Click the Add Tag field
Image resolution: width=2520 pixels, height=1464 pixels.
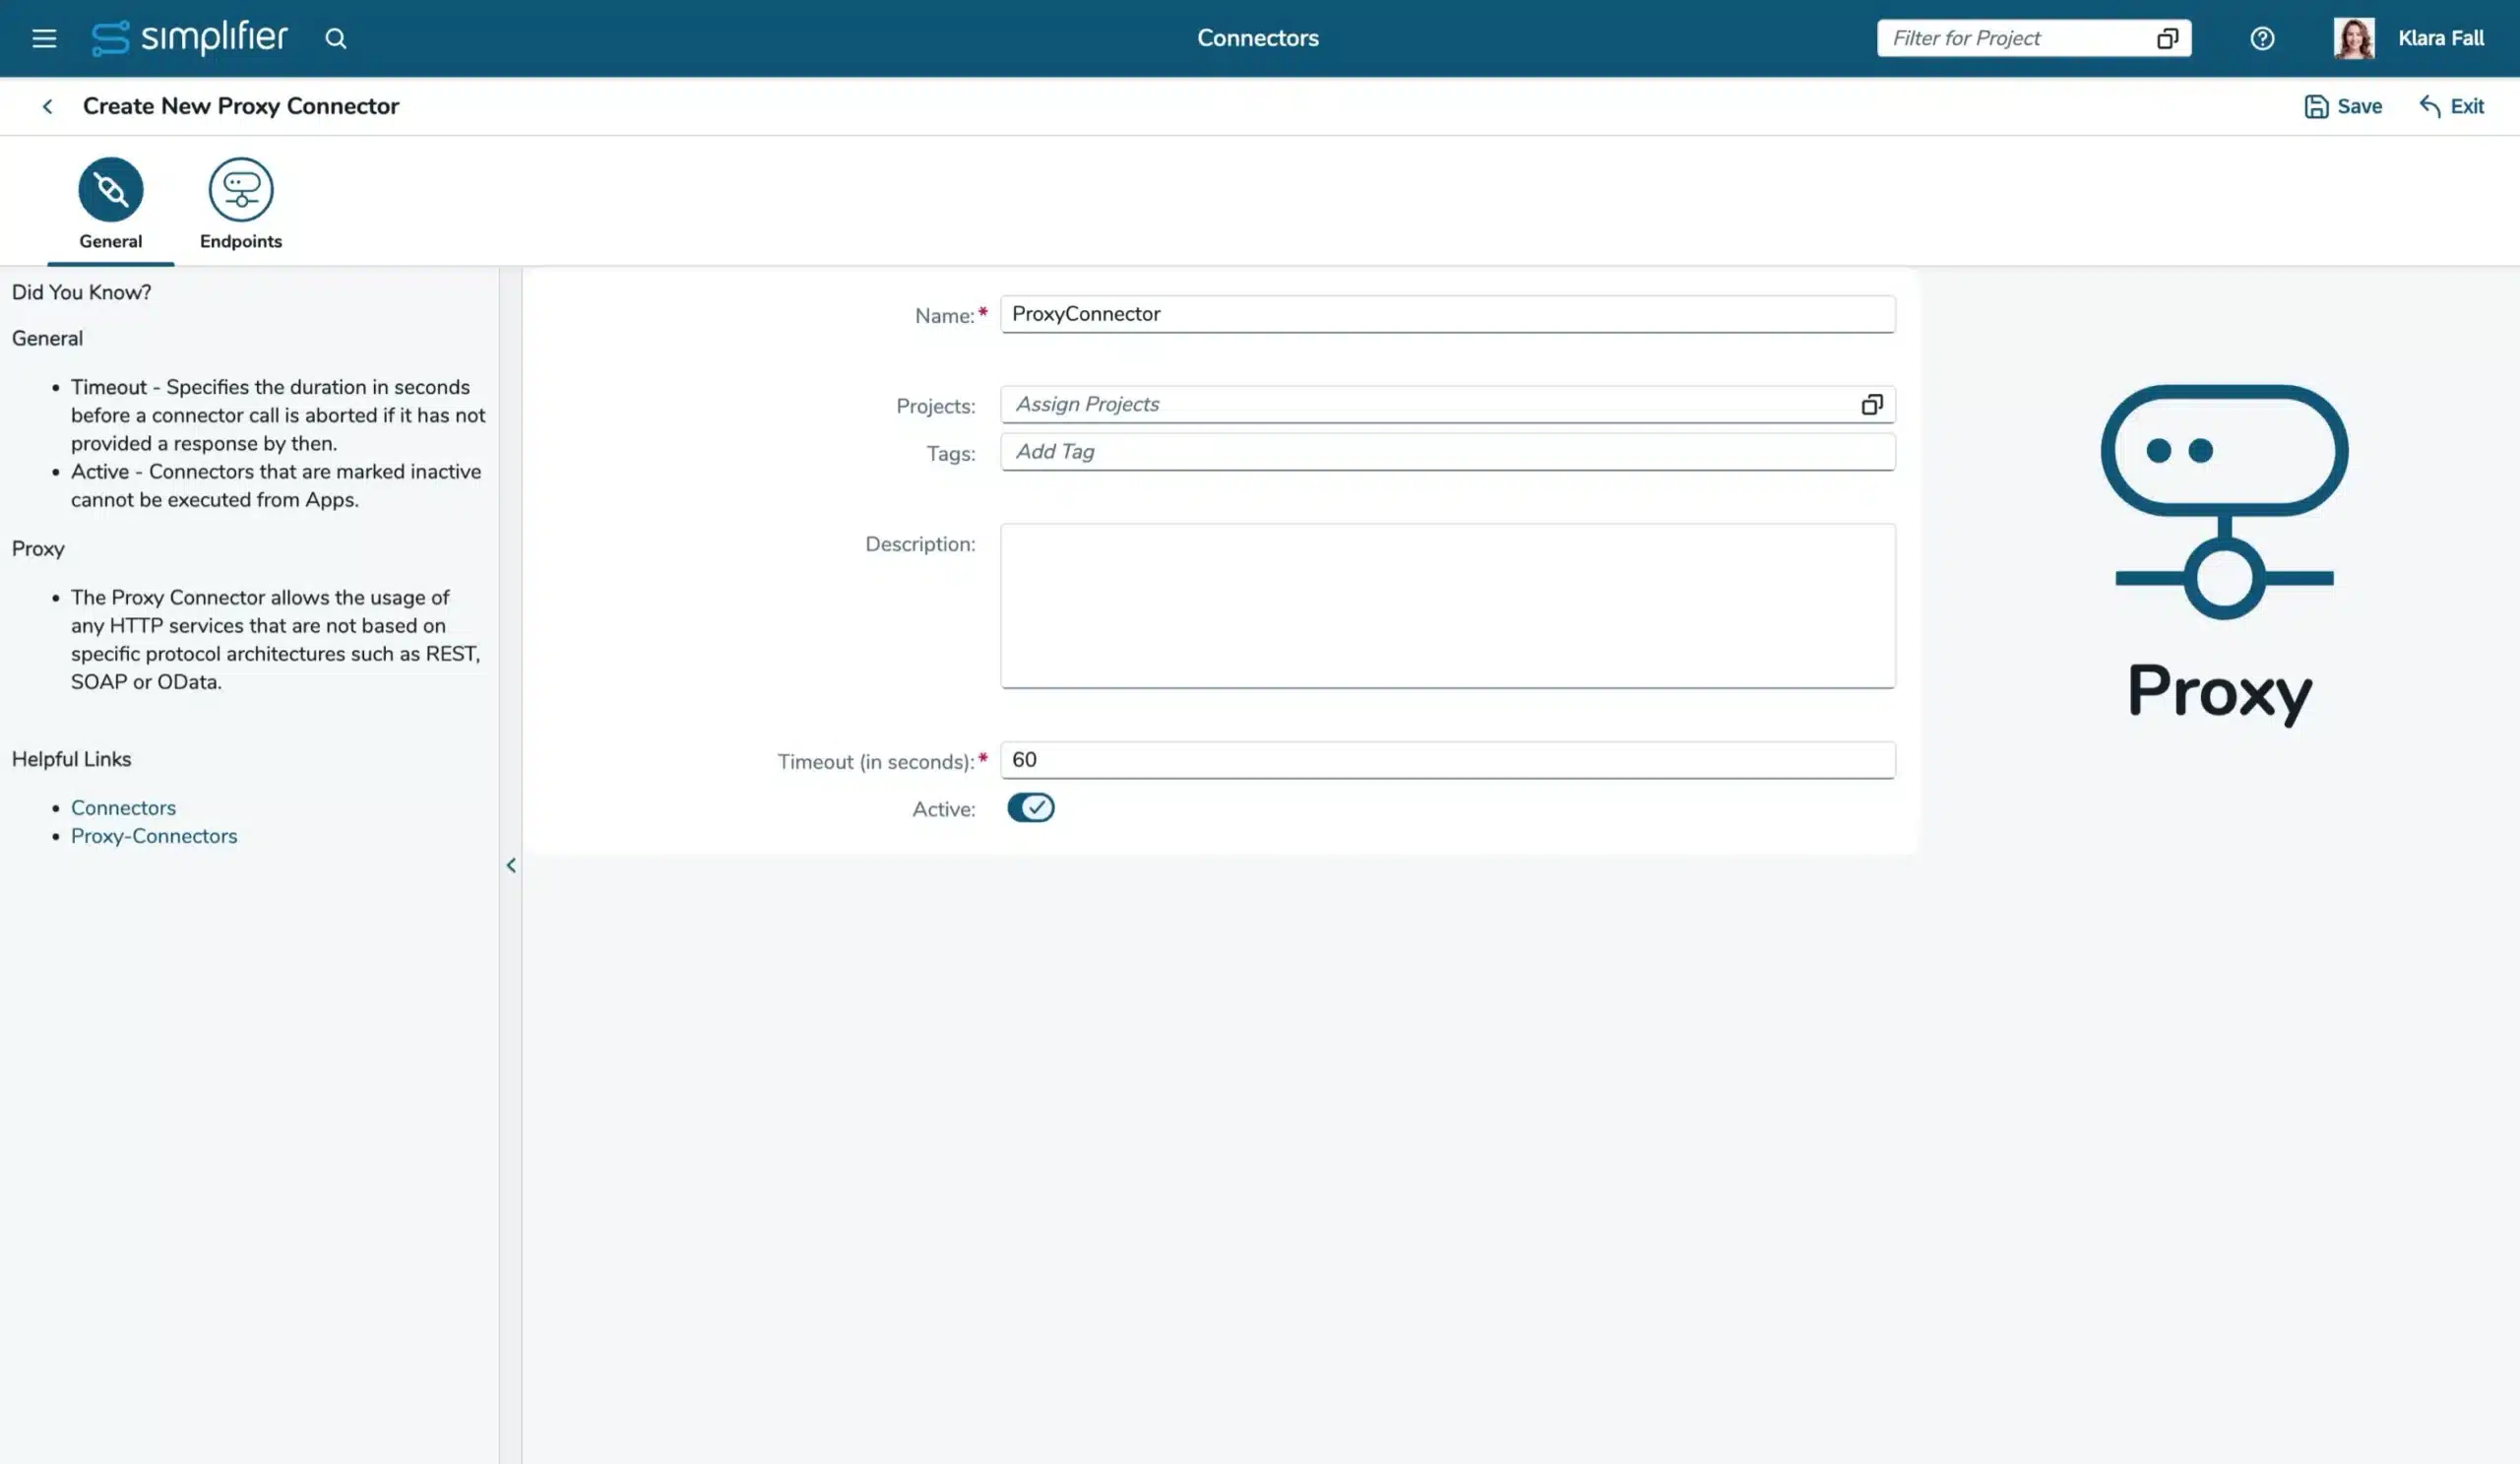pyautogui.click(x=1447, y=452)
